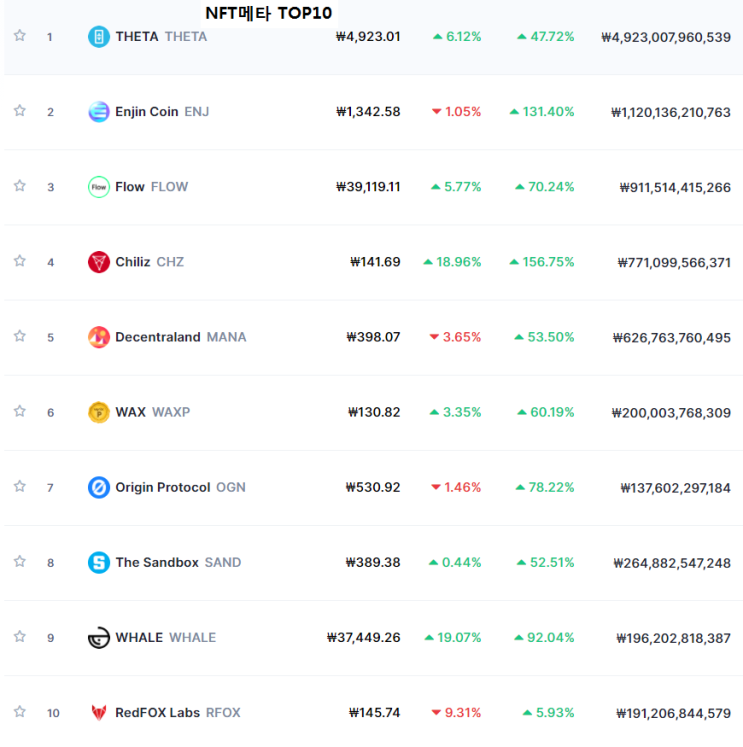This screenshot has width=743, height=747.
Task: Click WAX price ₩130.82
Action: pos(374,412)
